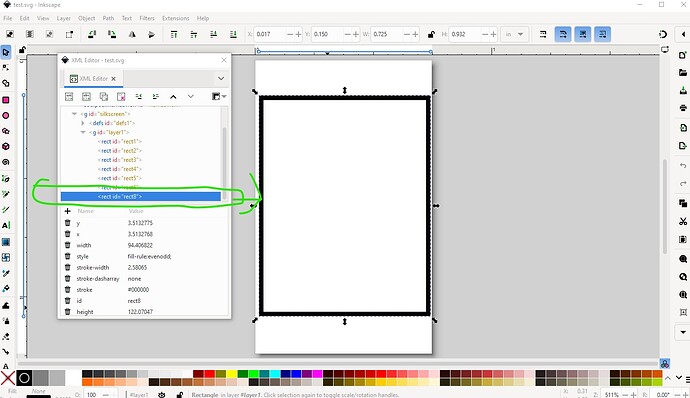Open the Path menu

coord(108,18)
